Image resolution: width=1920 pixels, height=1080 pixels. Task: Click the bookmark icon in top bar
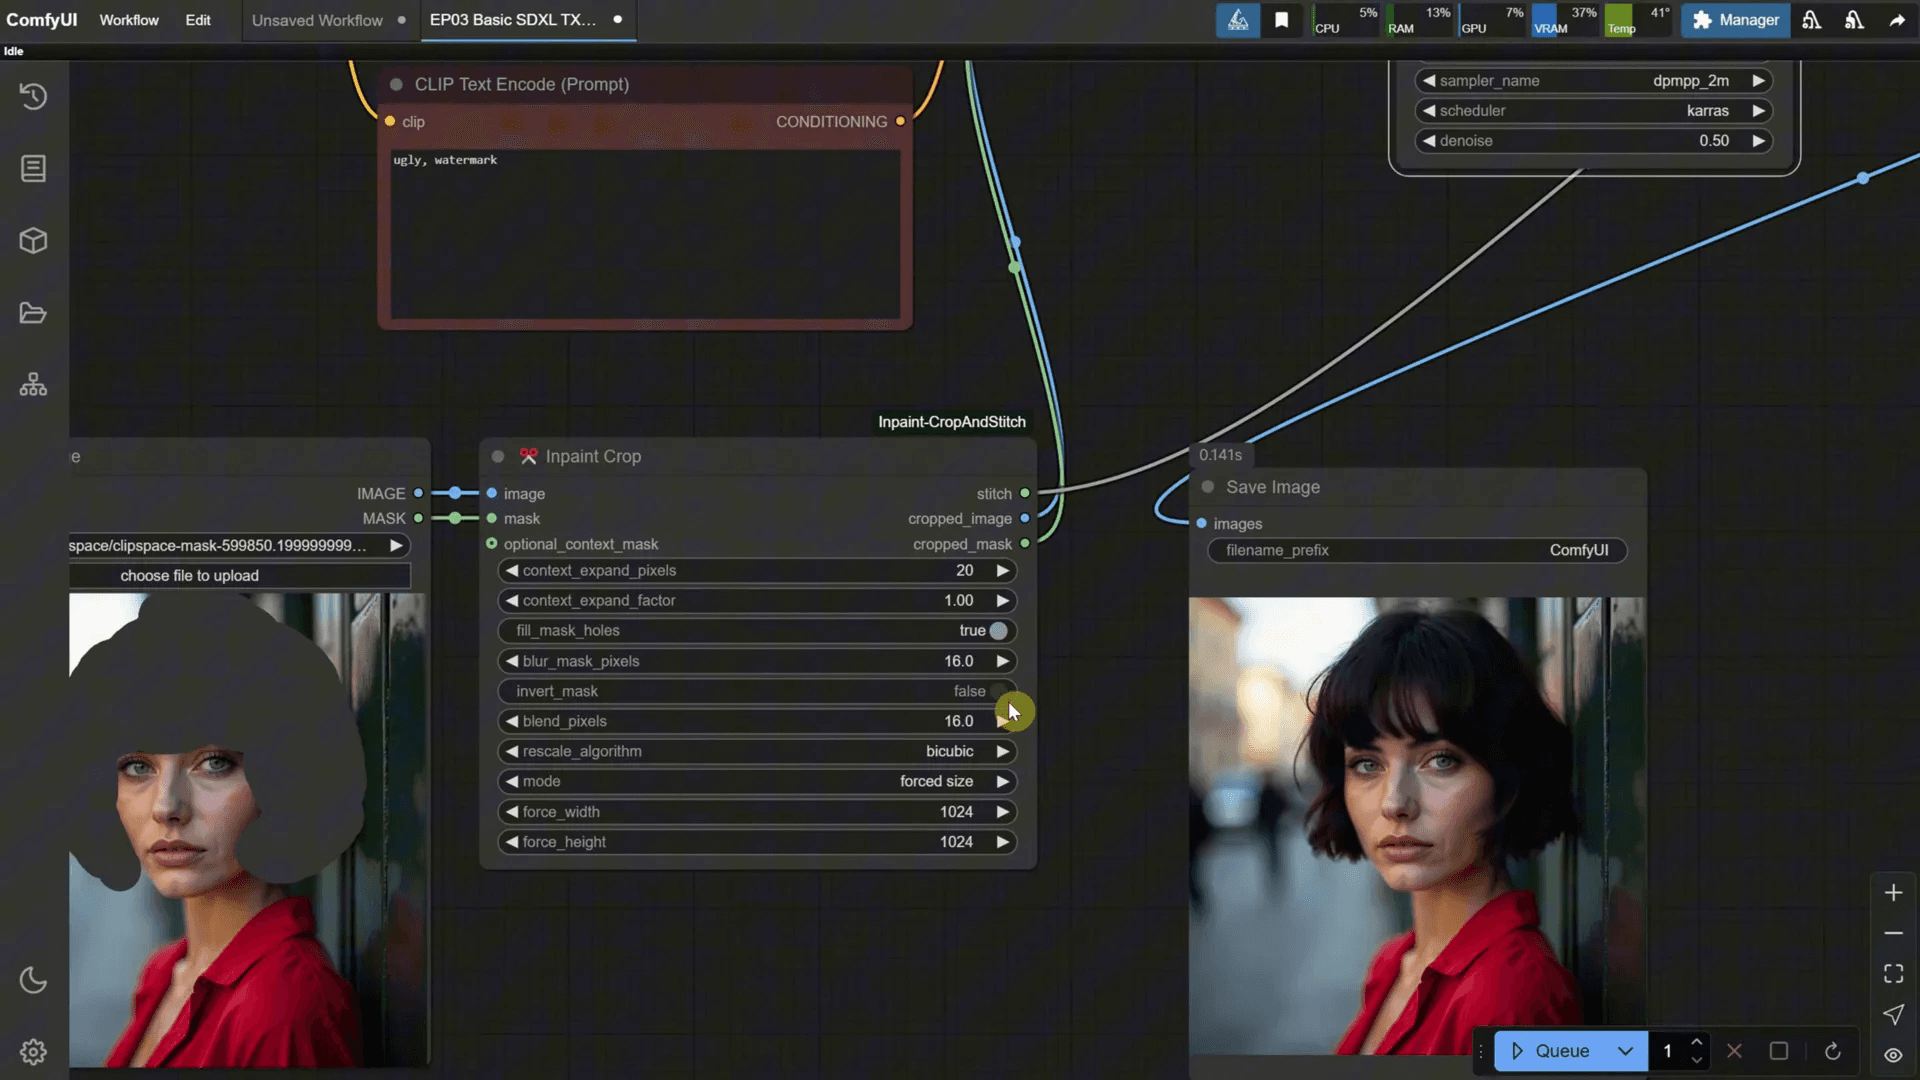1281,20
